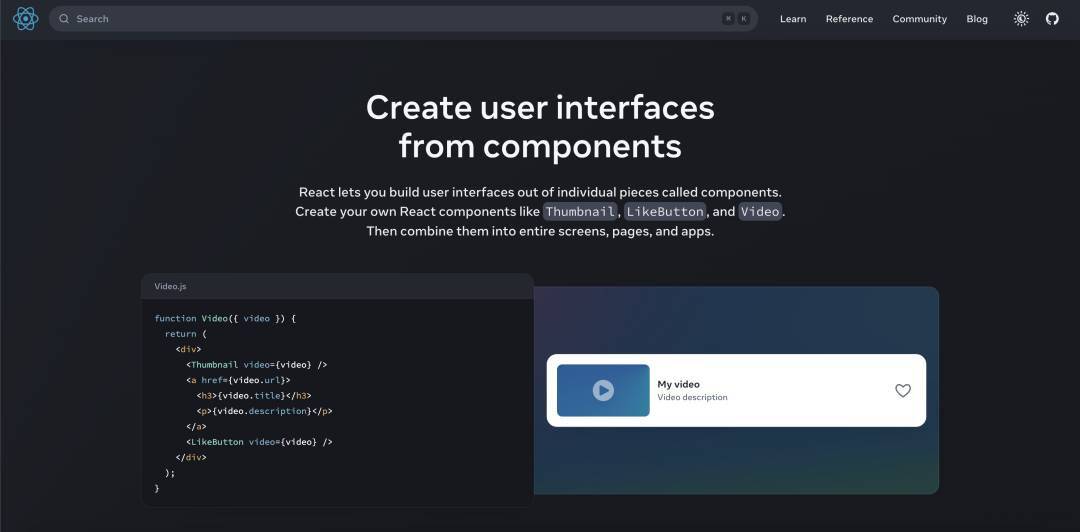Click the React logo icon
Viewport: 1080px width, 532px height.
pos(25,19)
